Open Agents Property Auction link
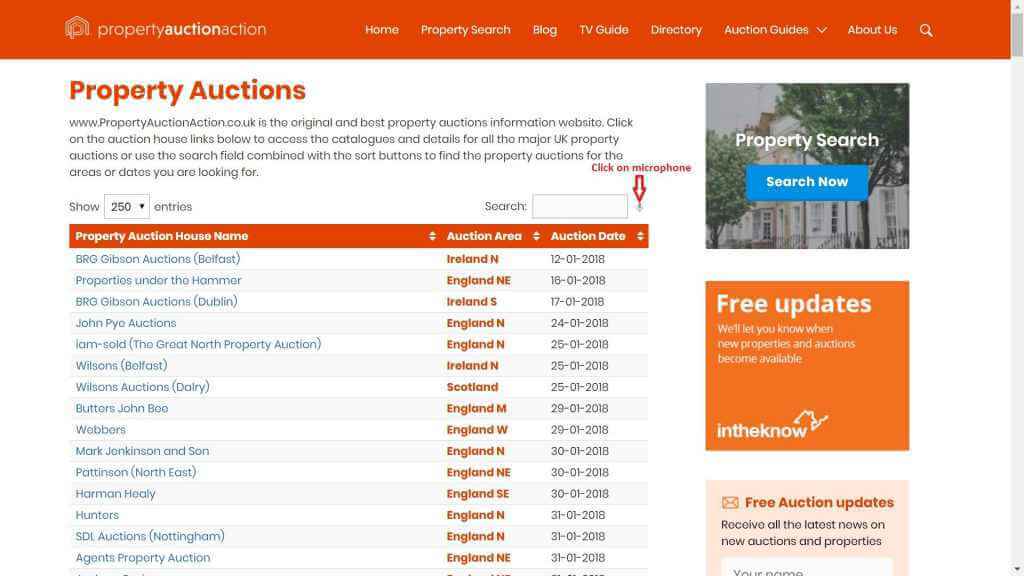The width and height of the screenshot is (1024, 576). point(142,558)
